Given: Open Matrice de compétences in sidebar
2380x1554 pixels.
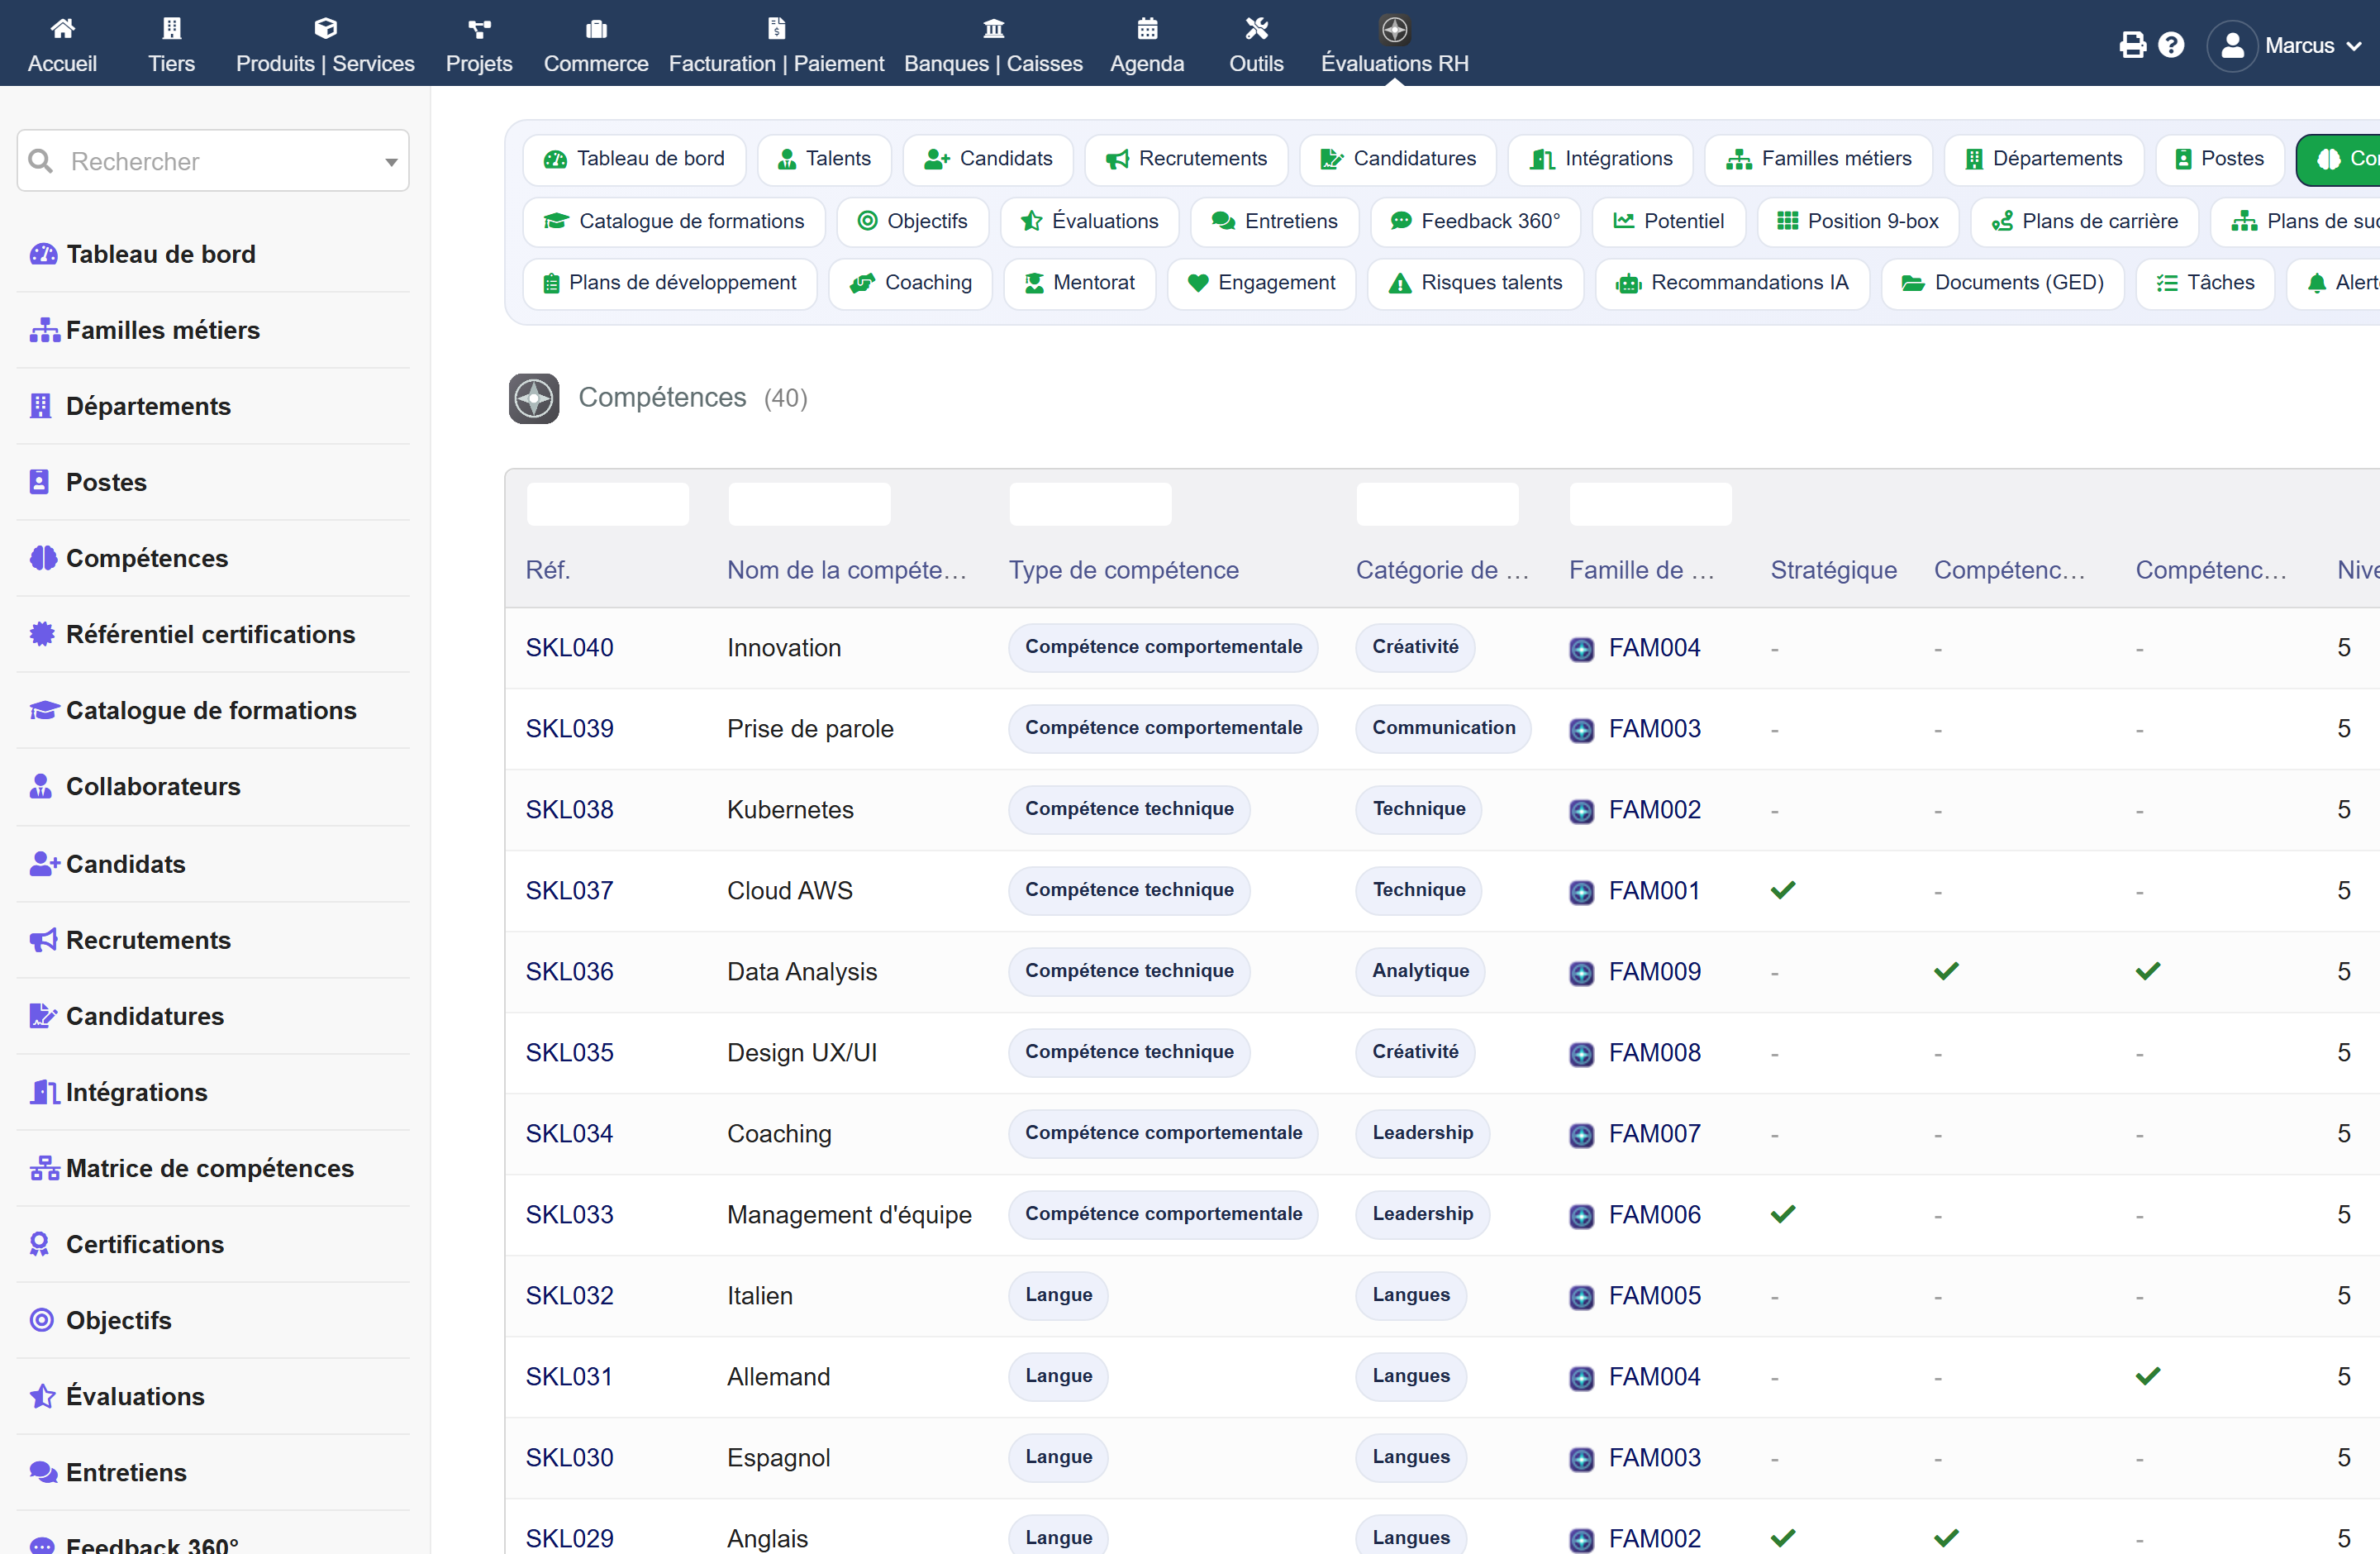Looking at the screenshot, I should tap(209, 1168).
